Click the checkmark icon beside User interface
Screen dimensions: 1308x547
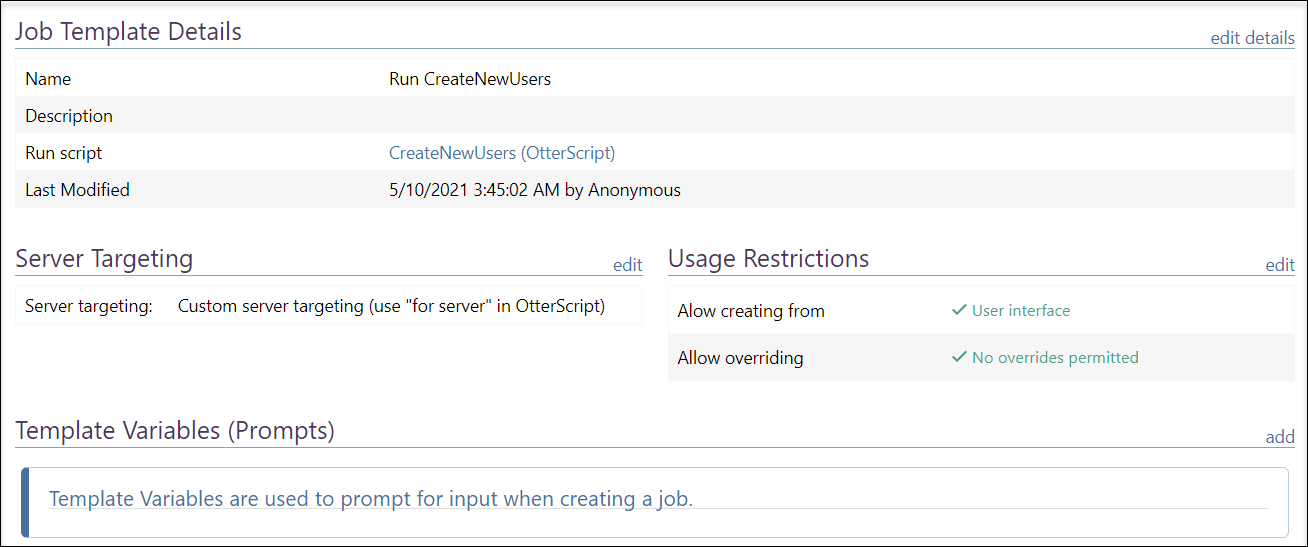click(959, 311)
